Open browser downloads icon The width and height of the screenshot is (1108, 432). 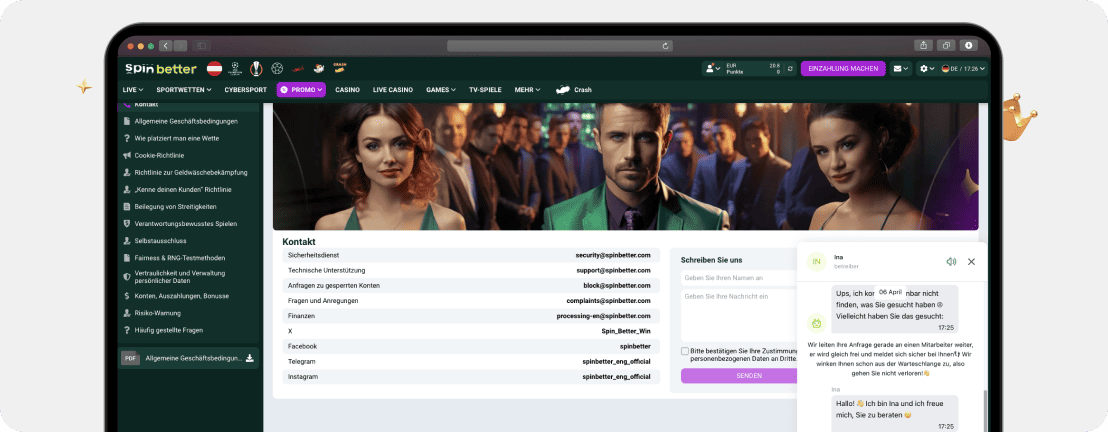click(968, 45)
